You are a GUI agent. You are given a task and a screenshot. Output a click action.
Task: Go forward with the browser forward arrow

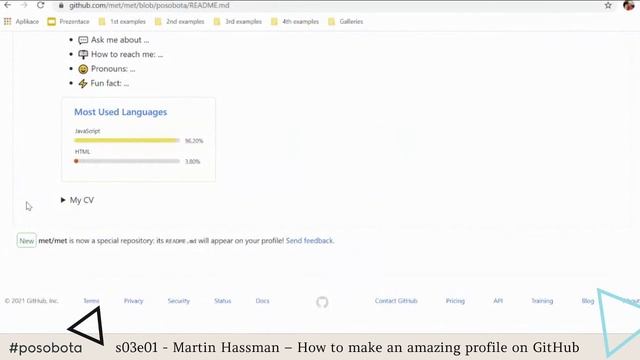pos(24,5)
